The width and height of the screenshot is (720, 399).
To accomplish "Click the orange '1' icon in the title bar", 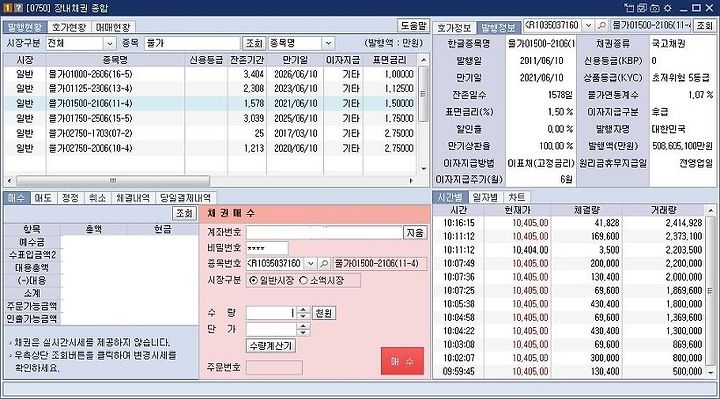I will [x=7, y=8].
